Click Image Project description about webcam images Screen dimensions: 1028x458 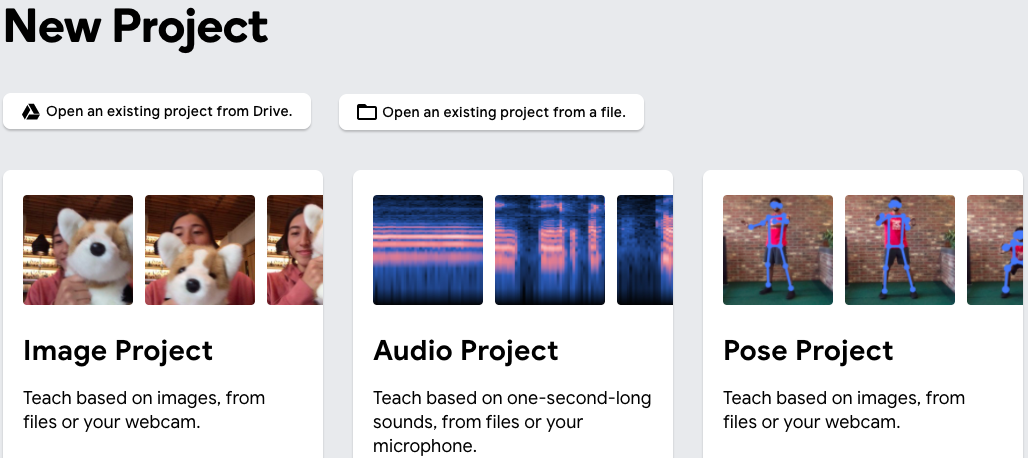[x=144, y=410]
